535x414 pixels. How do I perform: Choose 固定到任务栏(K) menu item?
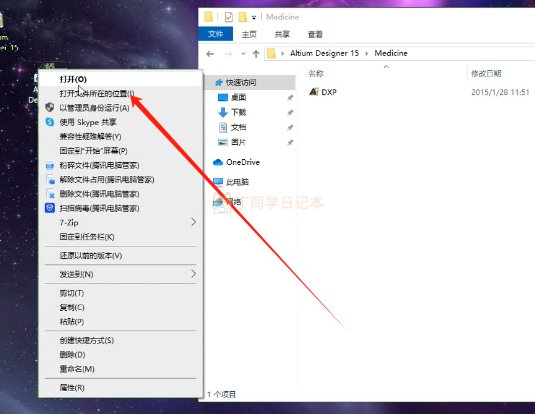[120, 237]
